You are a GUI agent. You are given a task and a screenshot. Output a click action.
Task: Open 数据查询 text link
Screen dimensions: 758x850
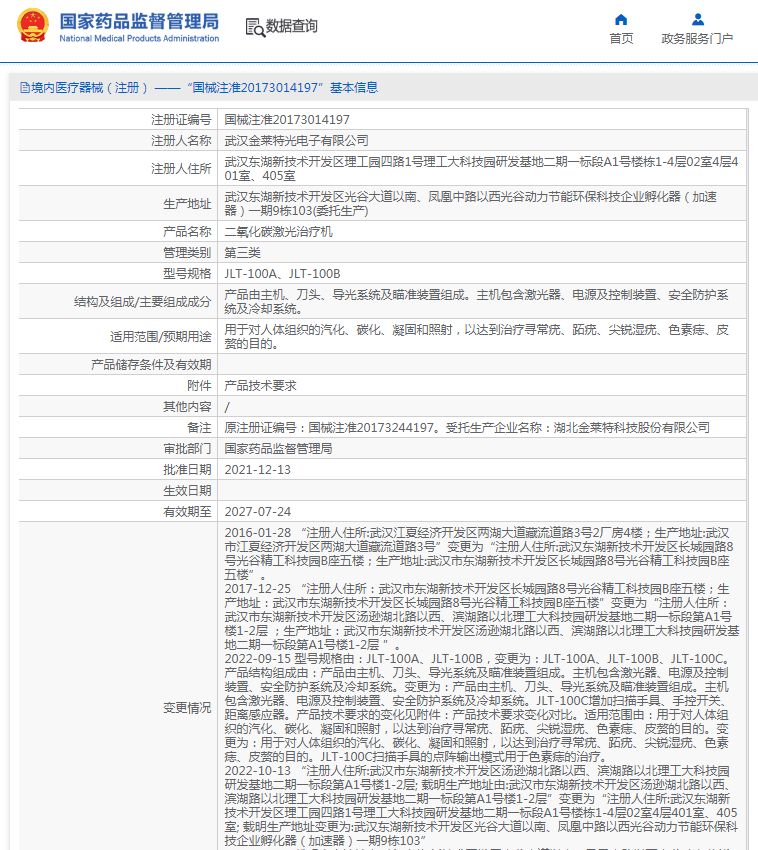[x=292, y=26]
